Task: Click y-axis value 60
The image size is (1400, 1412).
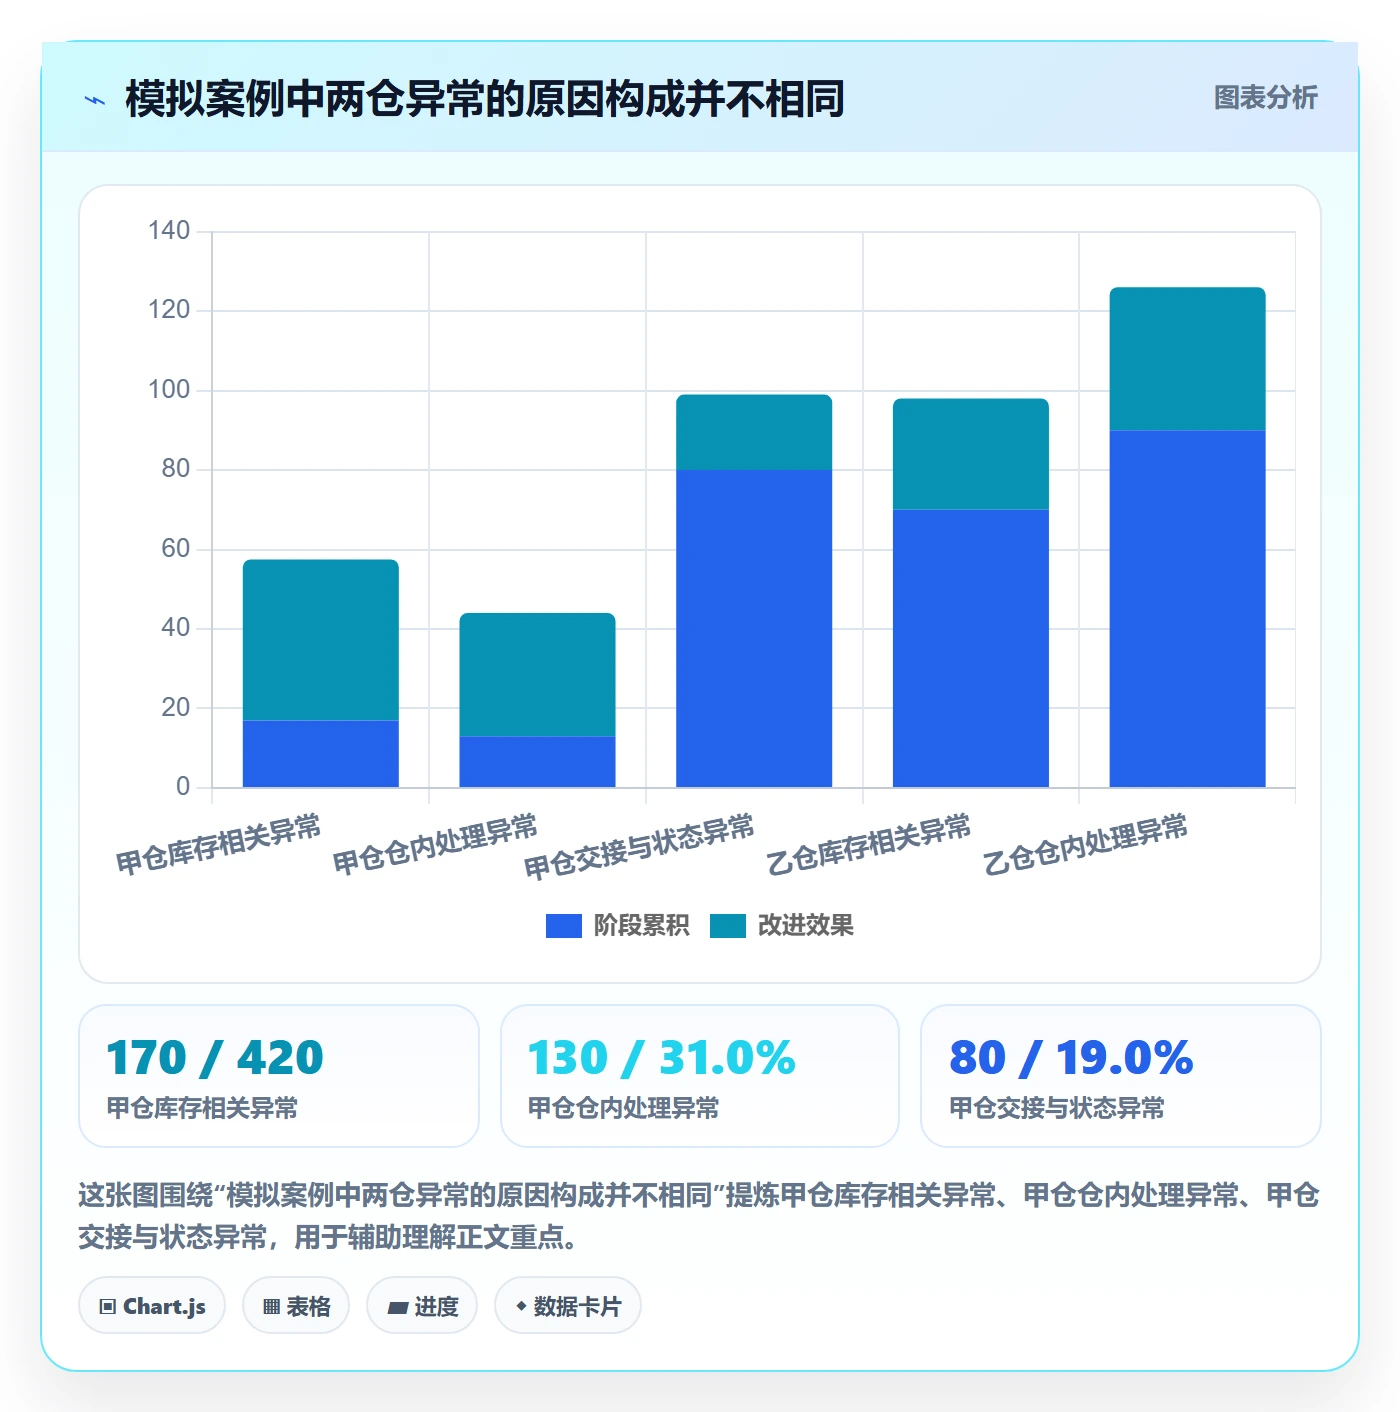Action: click(x=175, y=549)
